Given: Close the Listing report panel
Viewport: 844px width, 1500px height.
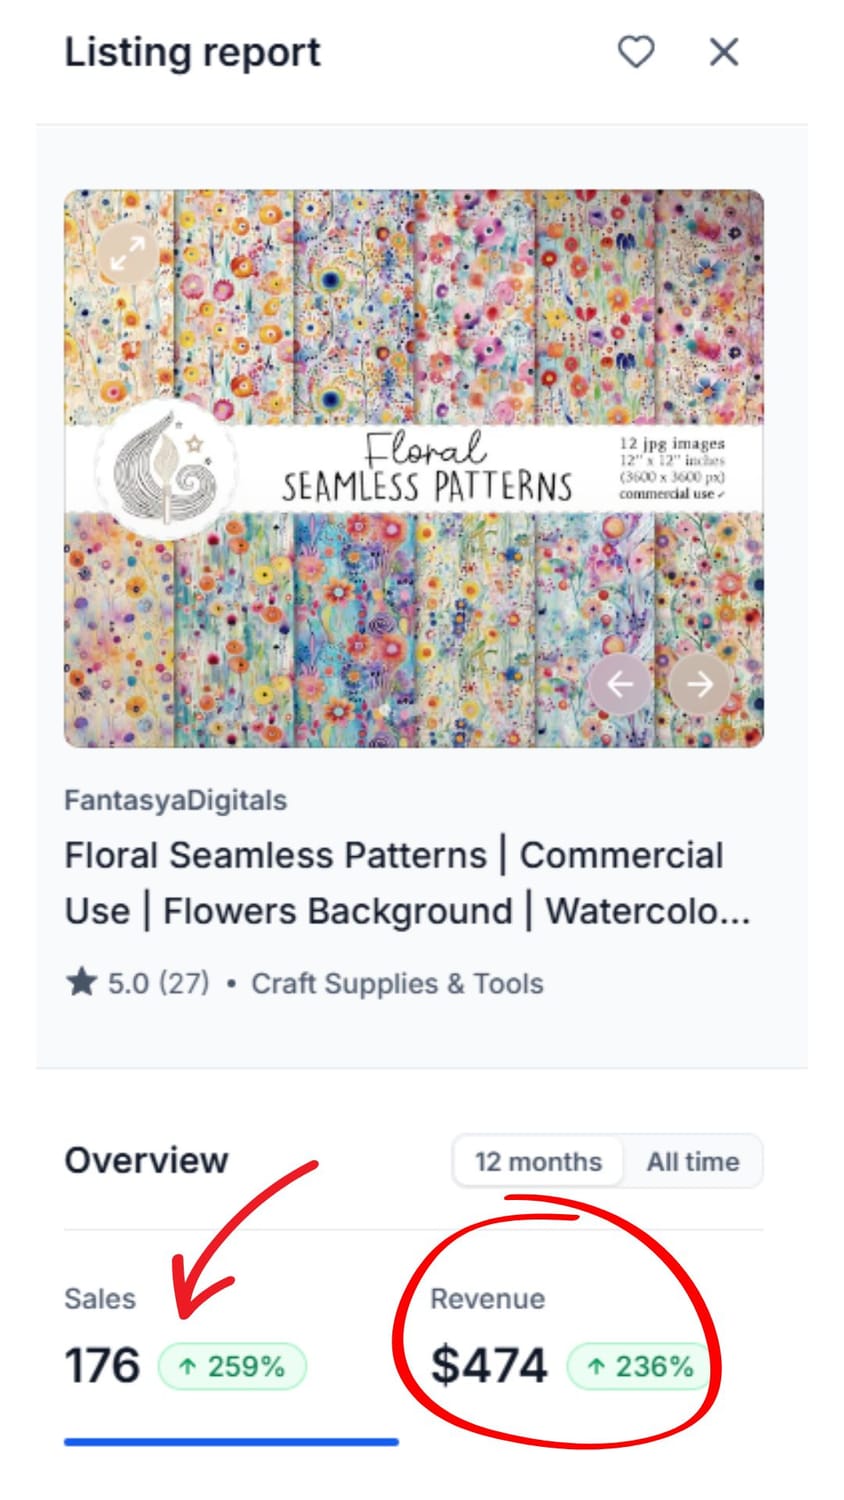Looking at the screenshot, I should coord(724,52).
